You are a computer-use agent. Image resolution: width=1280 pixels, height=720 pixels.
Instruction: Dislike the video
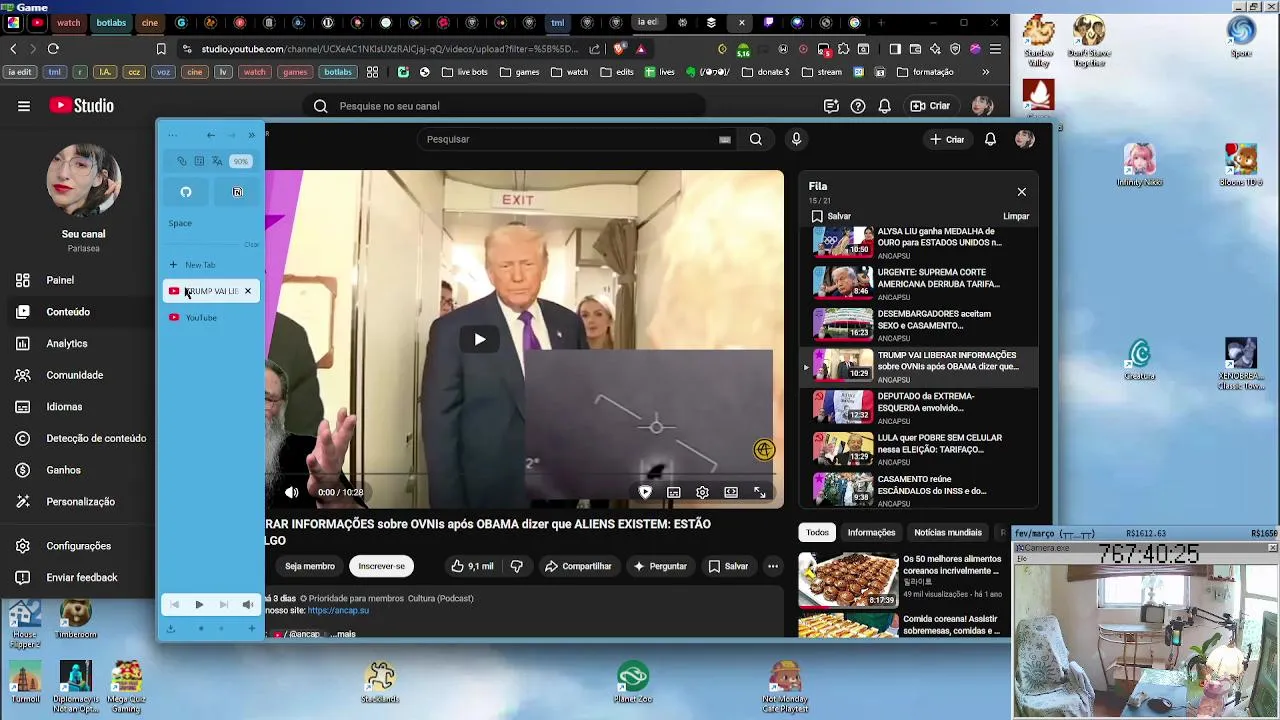tap(517, 566)
